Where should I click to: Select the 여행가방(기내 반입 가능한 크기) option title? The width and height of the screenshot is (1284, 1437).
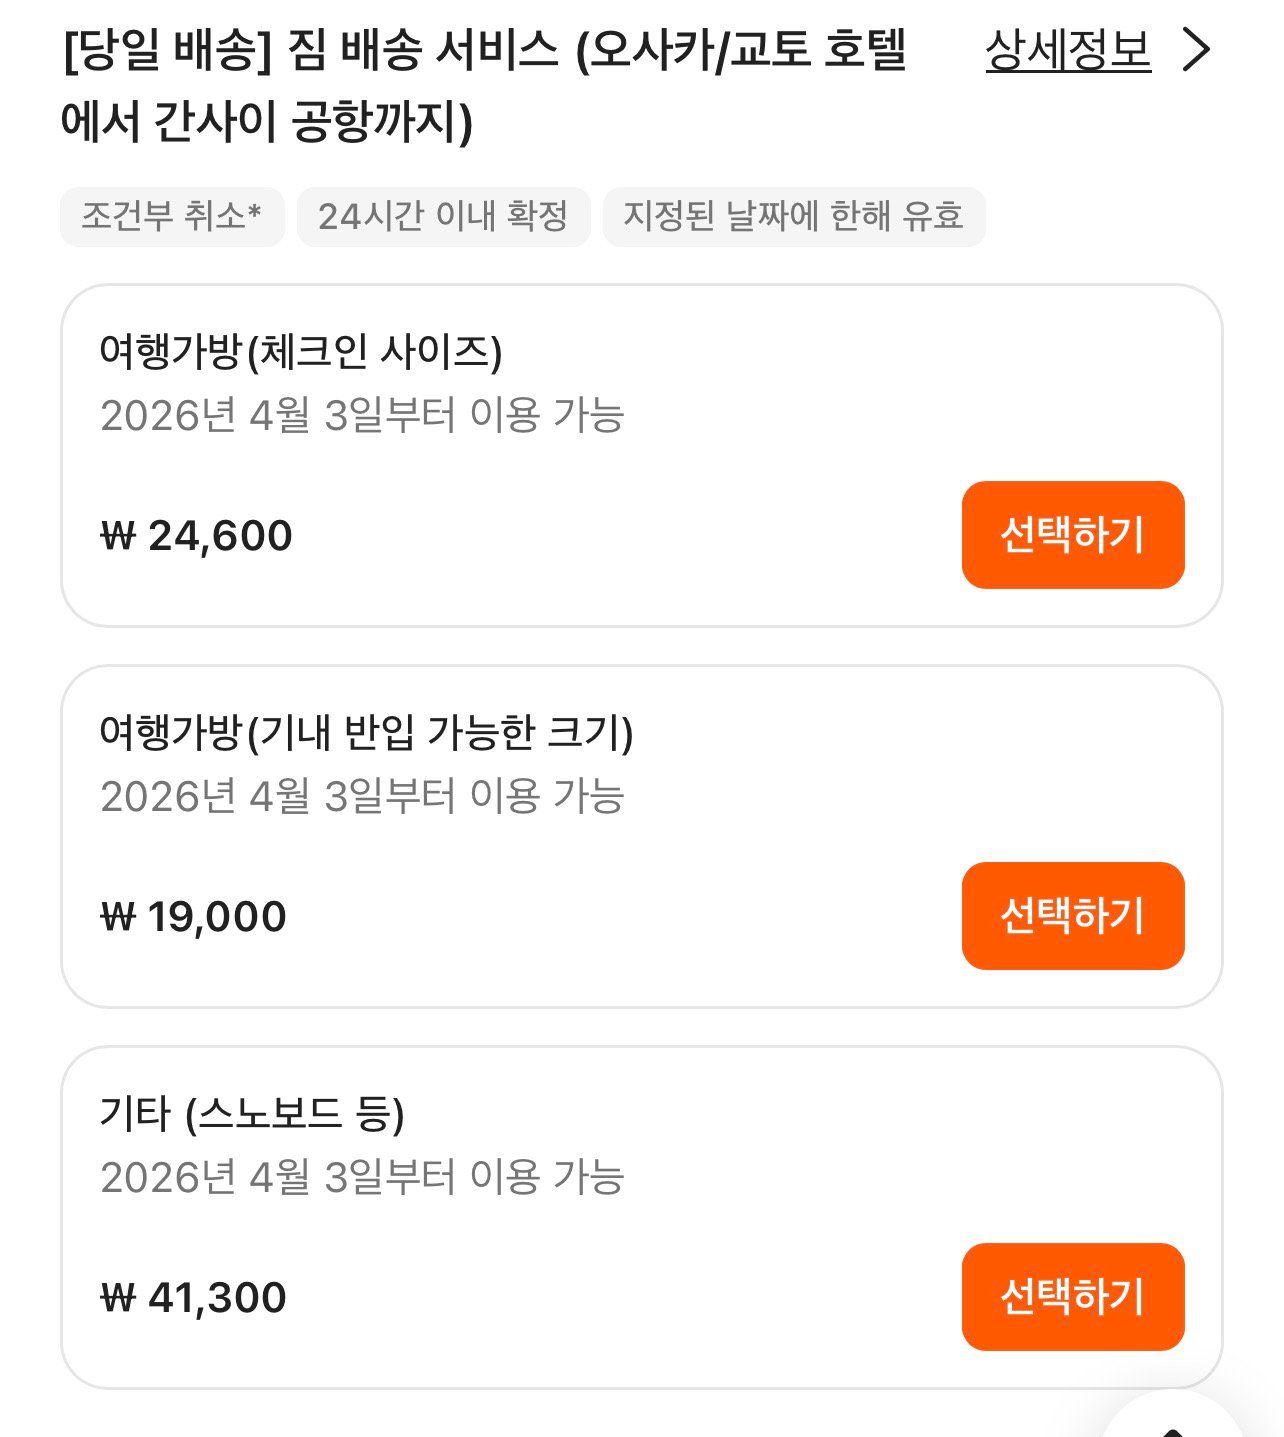pyautogui.click(x=366, y=733)
